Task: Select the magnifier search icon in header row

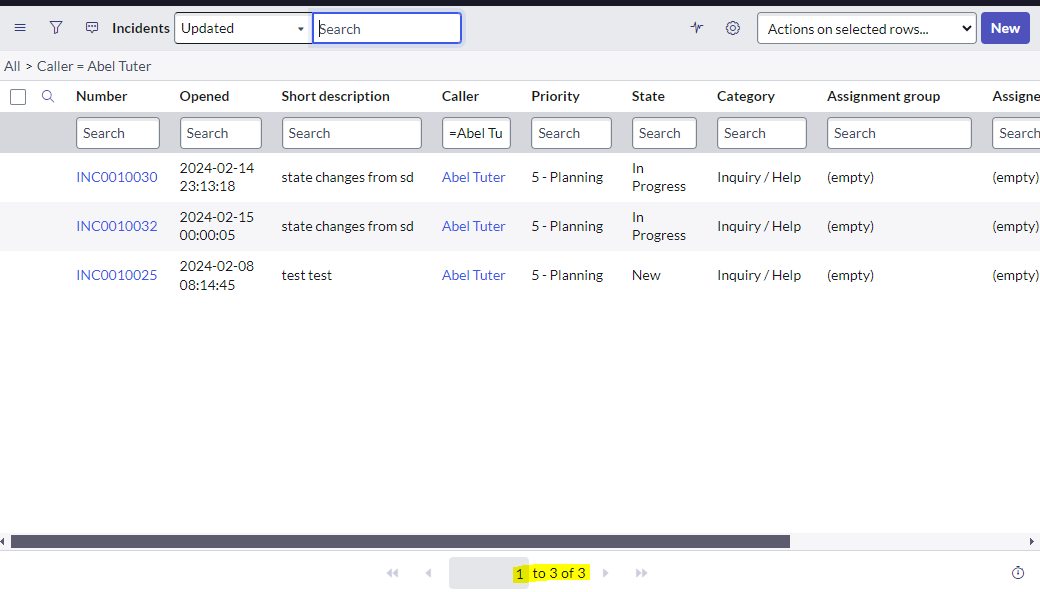Action: tap(47, 96)
